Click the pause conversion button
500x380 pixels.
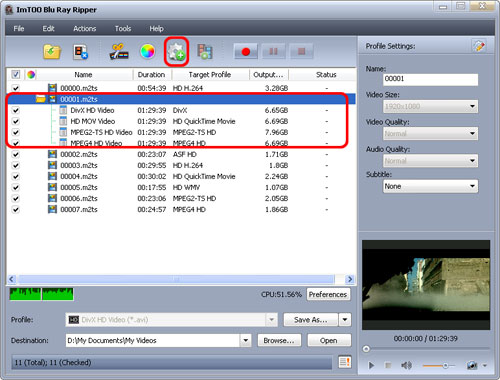click(x=274, y=51)
